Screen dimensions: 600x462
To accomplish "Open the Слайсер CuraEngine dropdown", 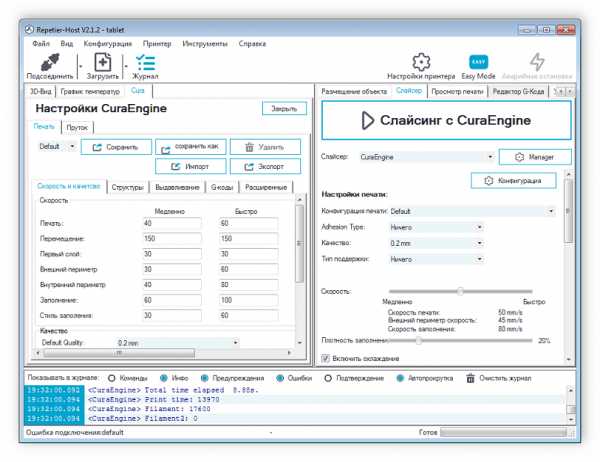I will pyautogui.click(x=426, y=157).
